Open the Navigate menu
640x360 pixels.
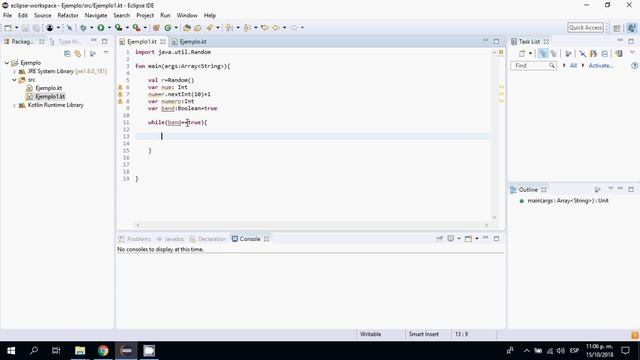(x=96, y=16)
